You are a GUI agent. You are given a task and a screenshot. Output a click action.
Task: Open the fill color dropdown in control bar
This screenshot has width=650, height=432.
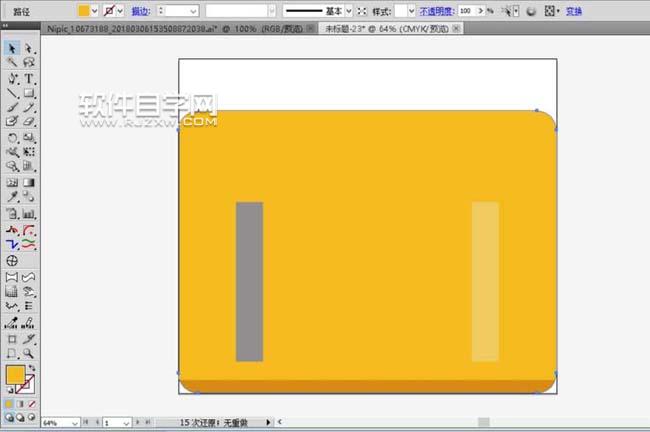pyautogui.click(x=96, y=10)
